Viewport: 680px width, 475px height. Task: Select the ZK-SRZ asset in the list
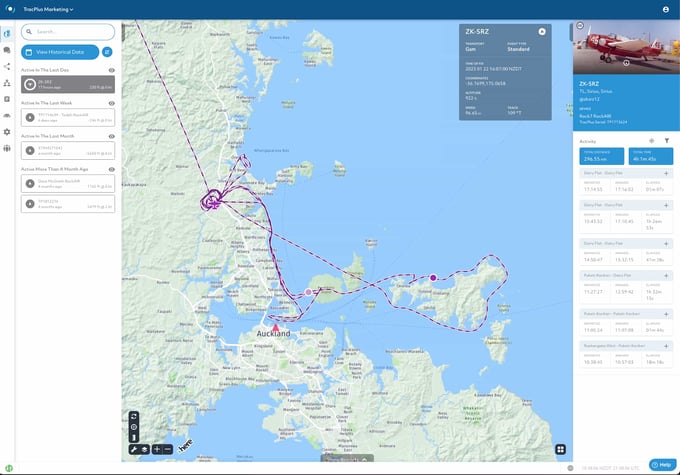click(68, 84)
